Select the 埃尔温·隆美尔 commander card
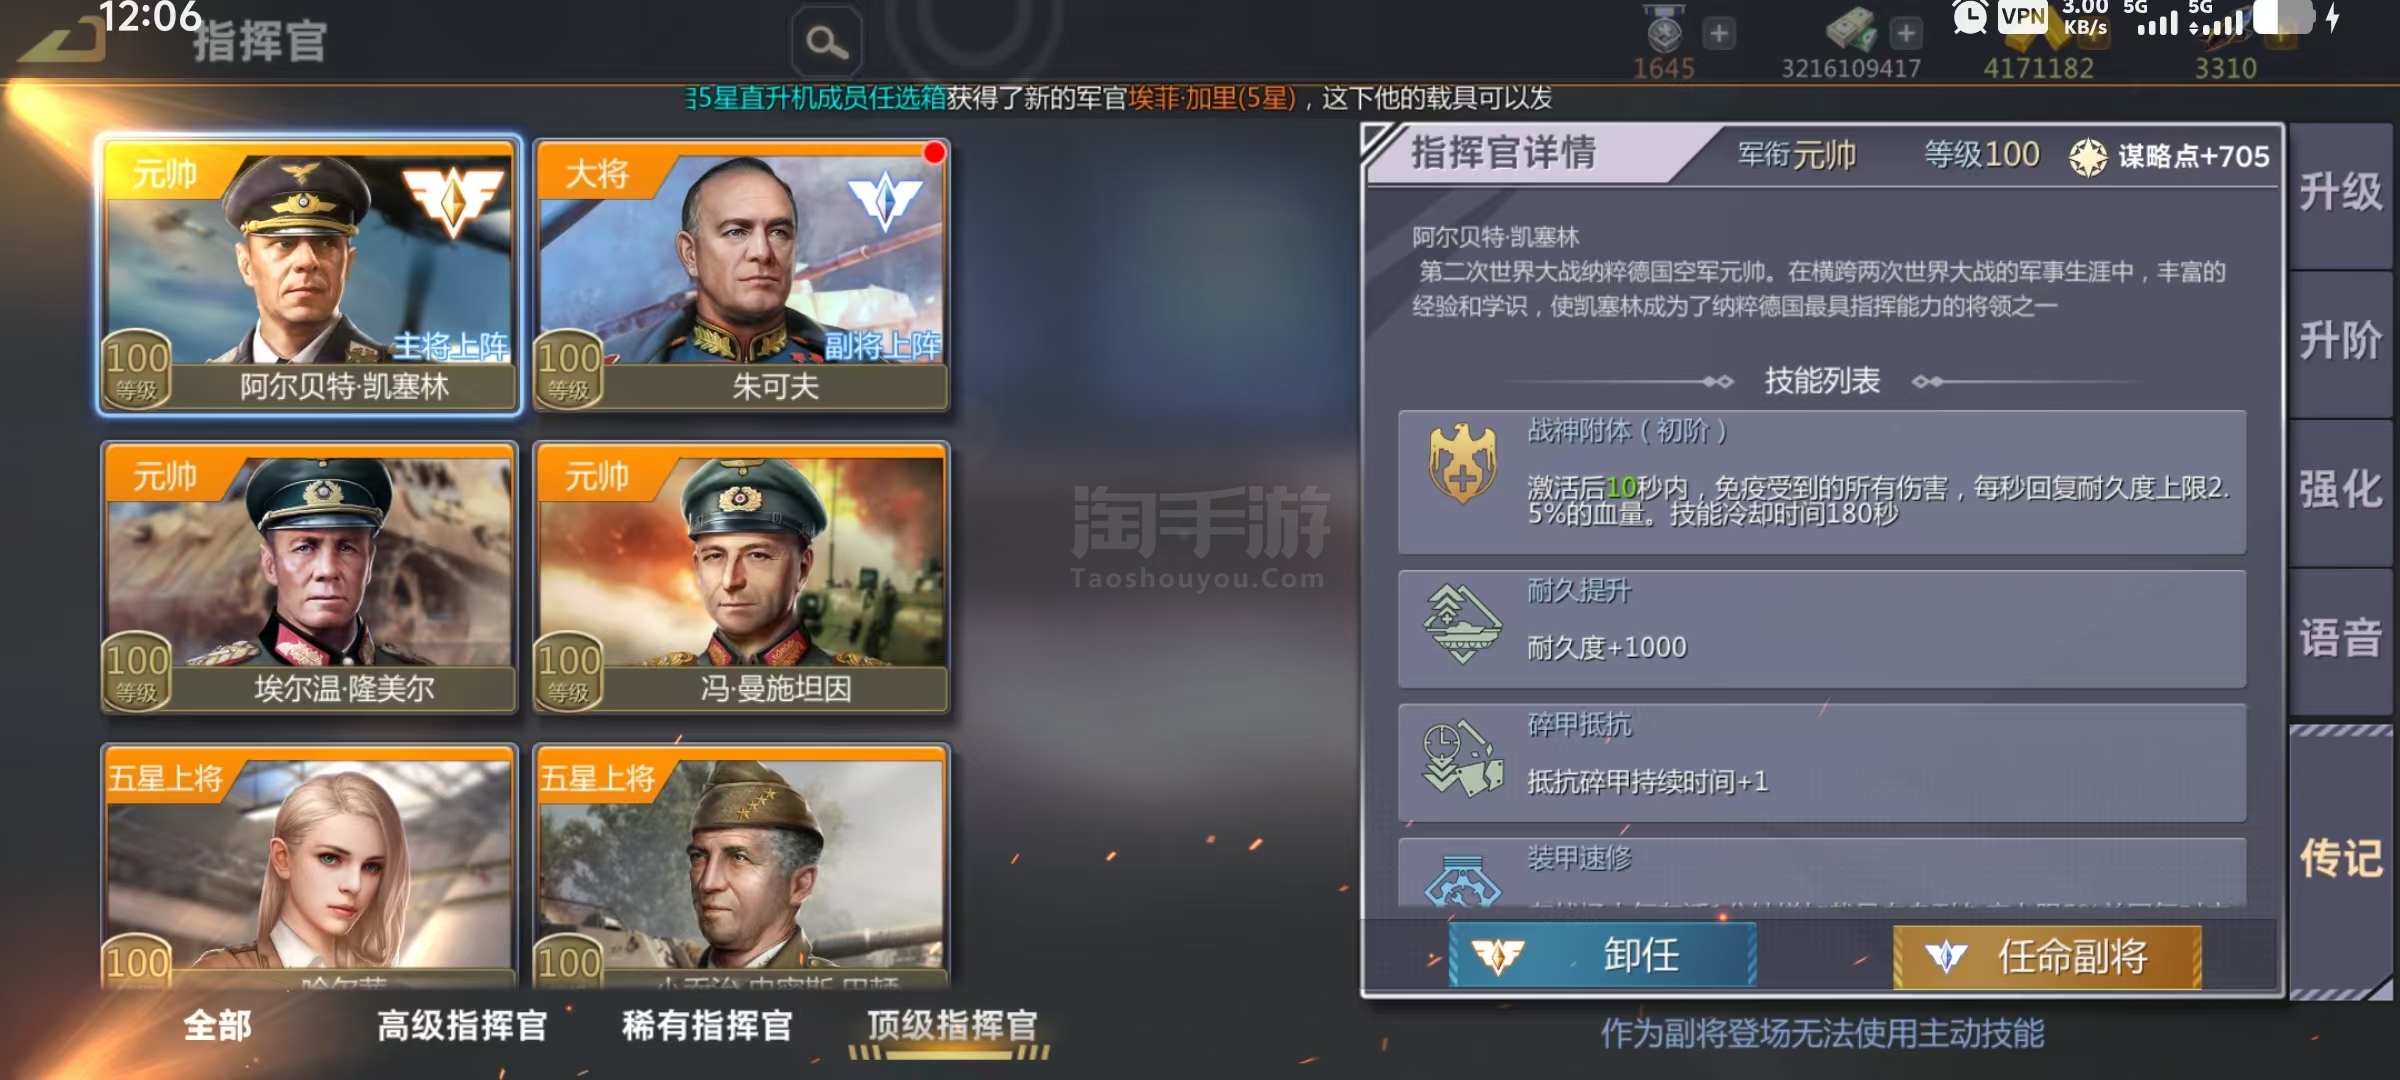 (x=309, y=578)
